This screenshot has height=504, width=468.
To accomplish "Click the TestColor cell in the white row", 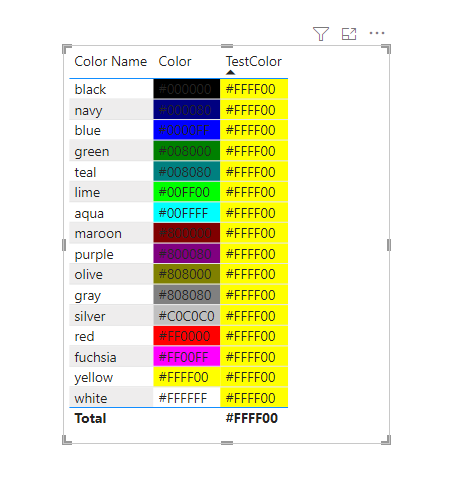I will click(254, 397).
